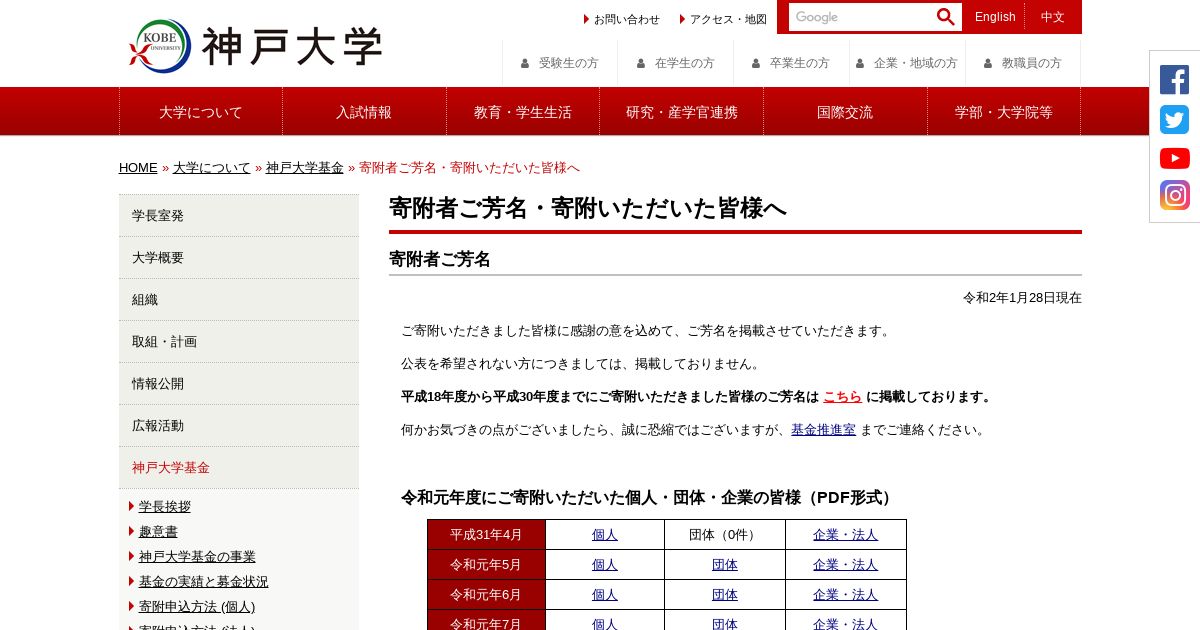Open 趣意書 sidebar sublink
Image resolution: width=1200 pixels, height=630 pixels.
click(158, 531)
